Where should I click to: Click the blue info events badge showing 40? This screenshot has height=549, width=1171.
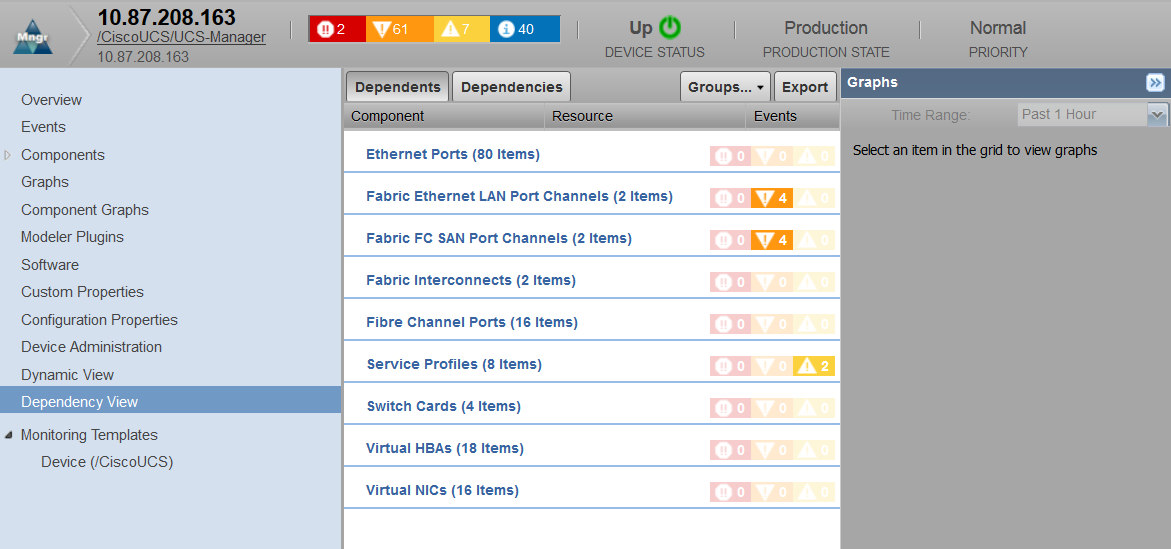click(x=524, y=29)
